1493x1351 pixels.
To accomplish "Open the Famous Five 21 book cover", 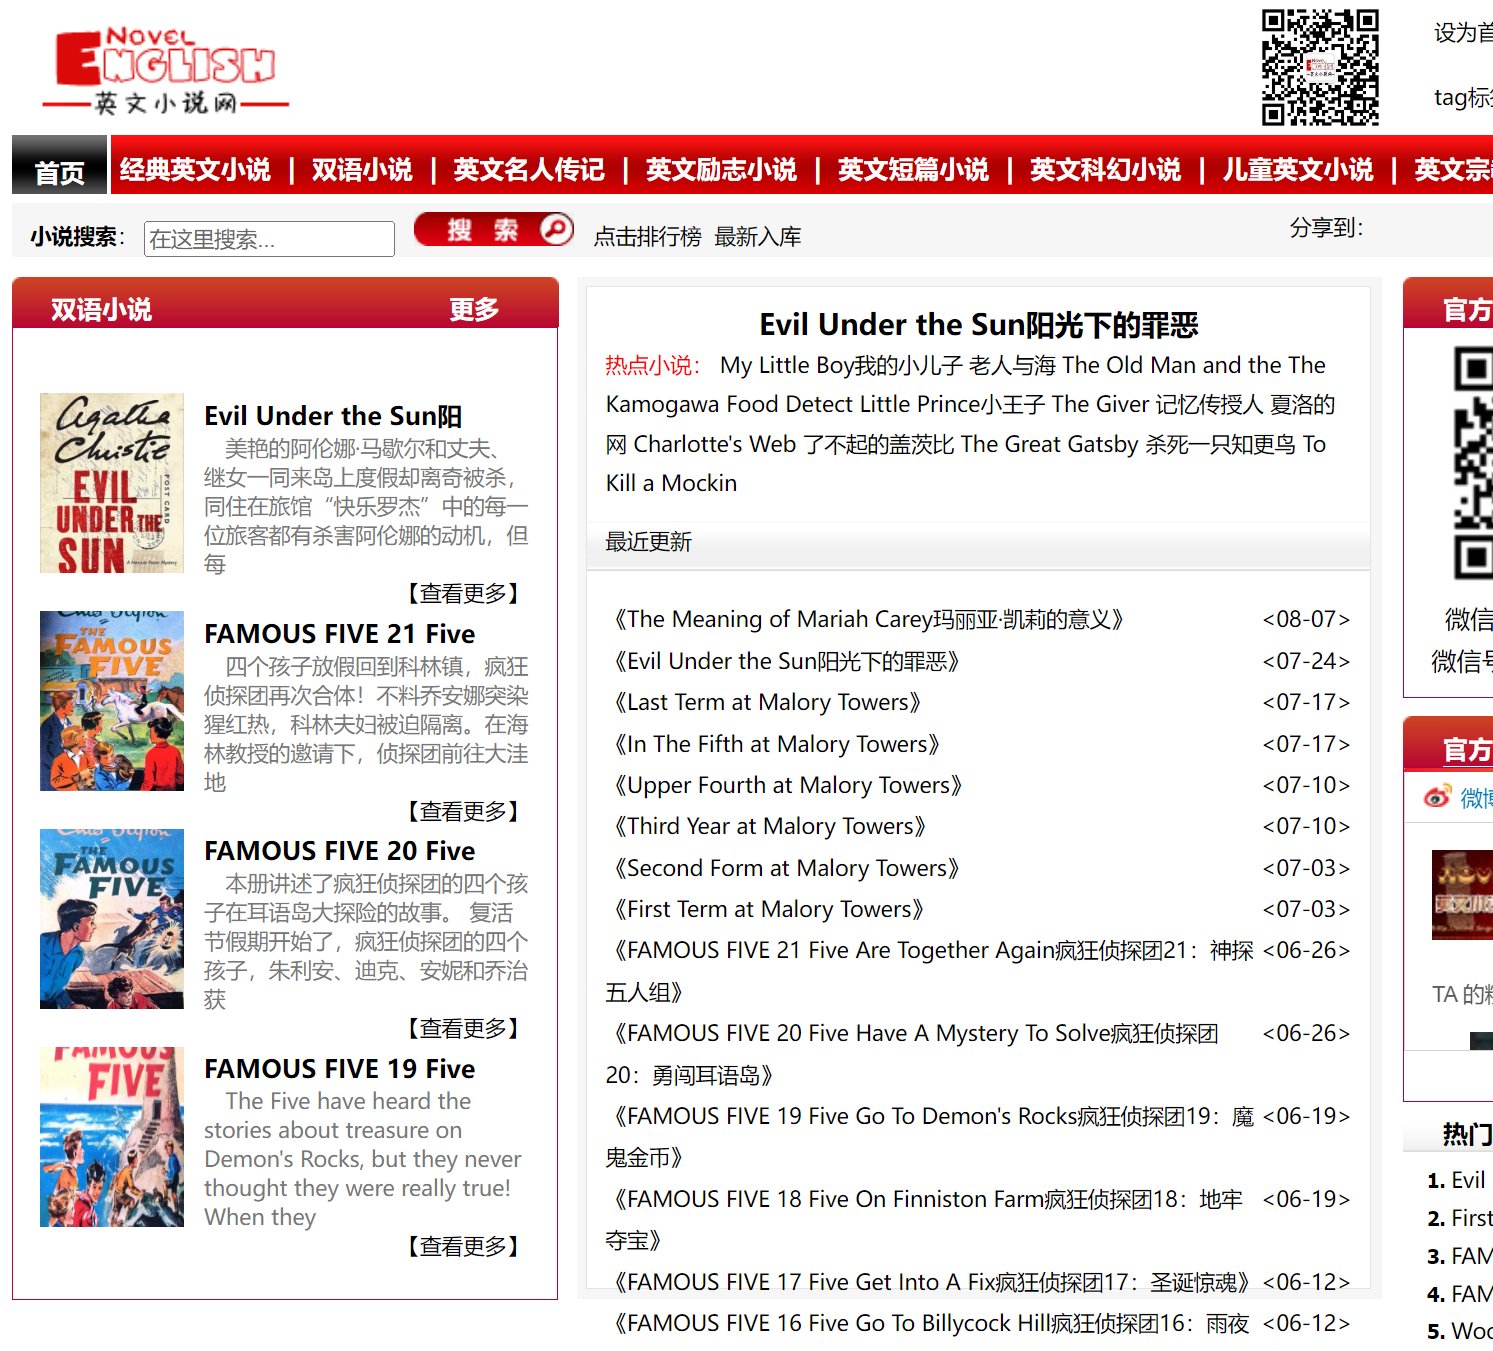I will (112, 701).
